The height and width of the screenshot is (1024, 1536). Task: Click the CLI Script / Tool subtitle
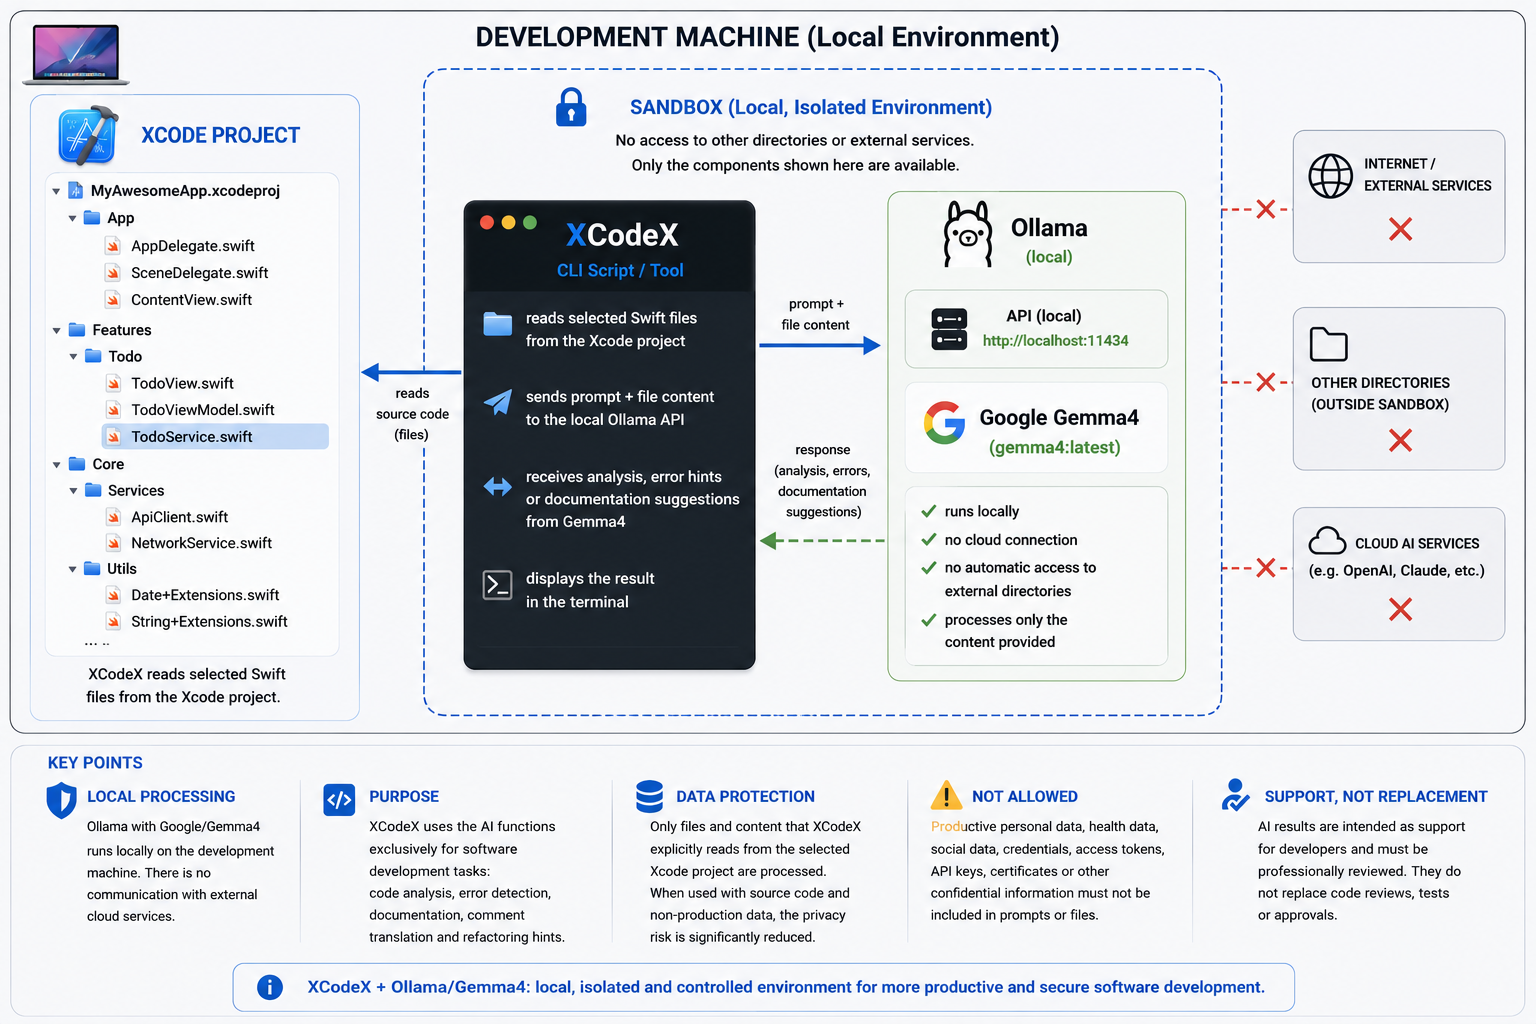[620, 270]
